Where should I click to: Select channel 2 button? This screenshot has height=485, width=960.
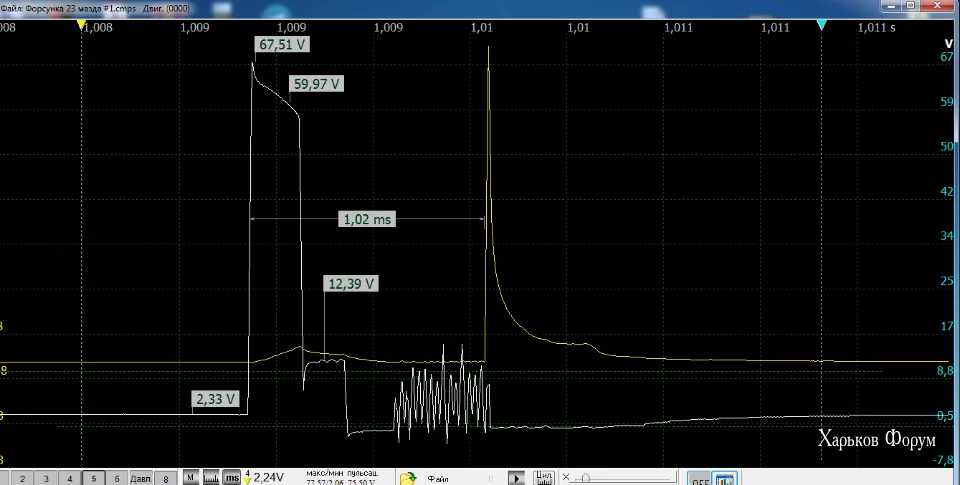pos(22,478)
